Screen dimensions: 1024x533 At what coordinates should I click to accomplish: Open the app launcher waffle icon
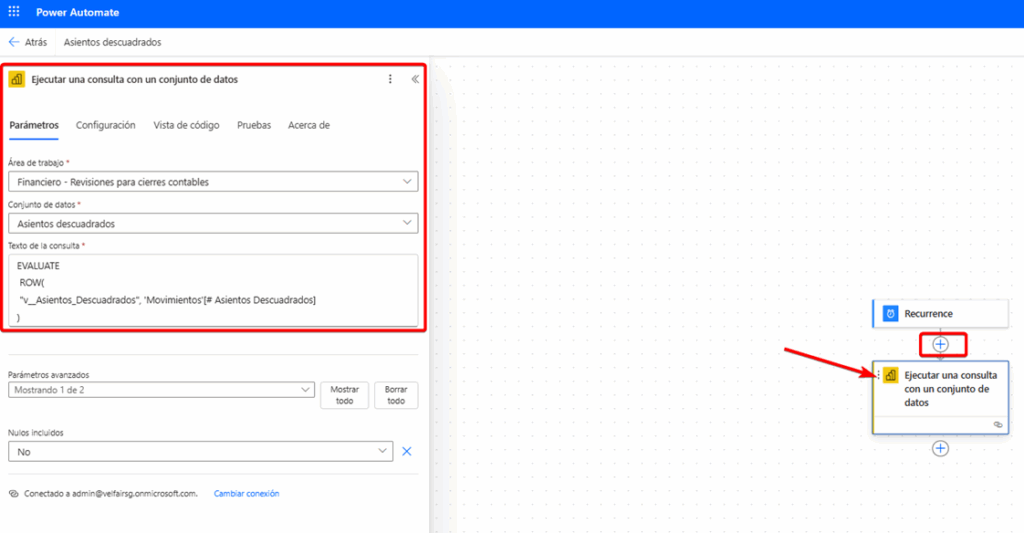click(x=14, y=13)
